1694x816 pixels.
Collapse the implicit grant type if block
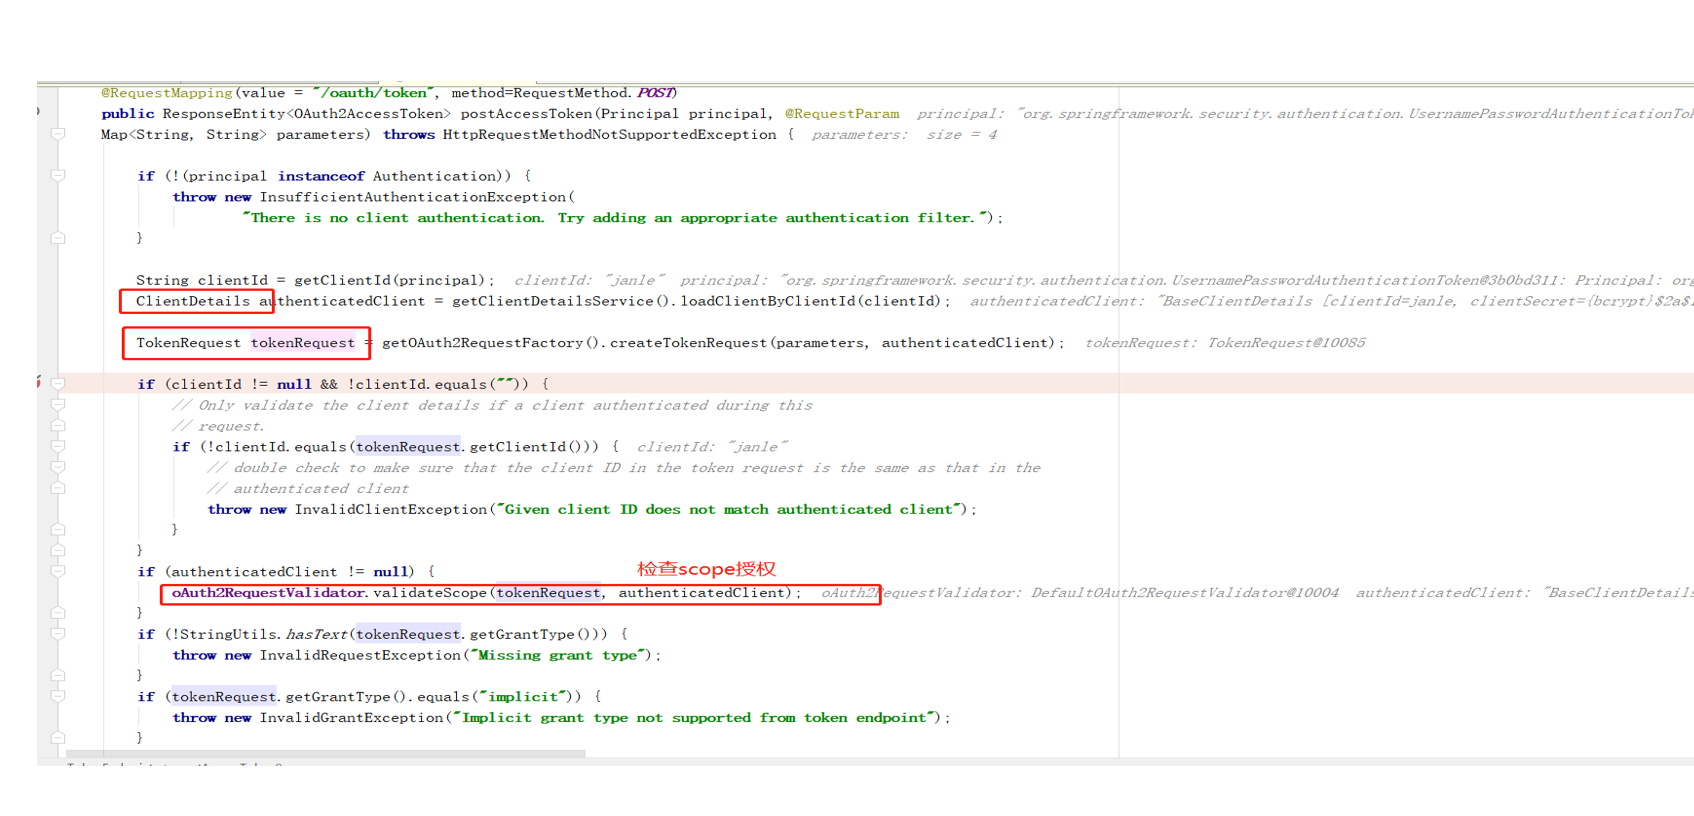(58, 697)
